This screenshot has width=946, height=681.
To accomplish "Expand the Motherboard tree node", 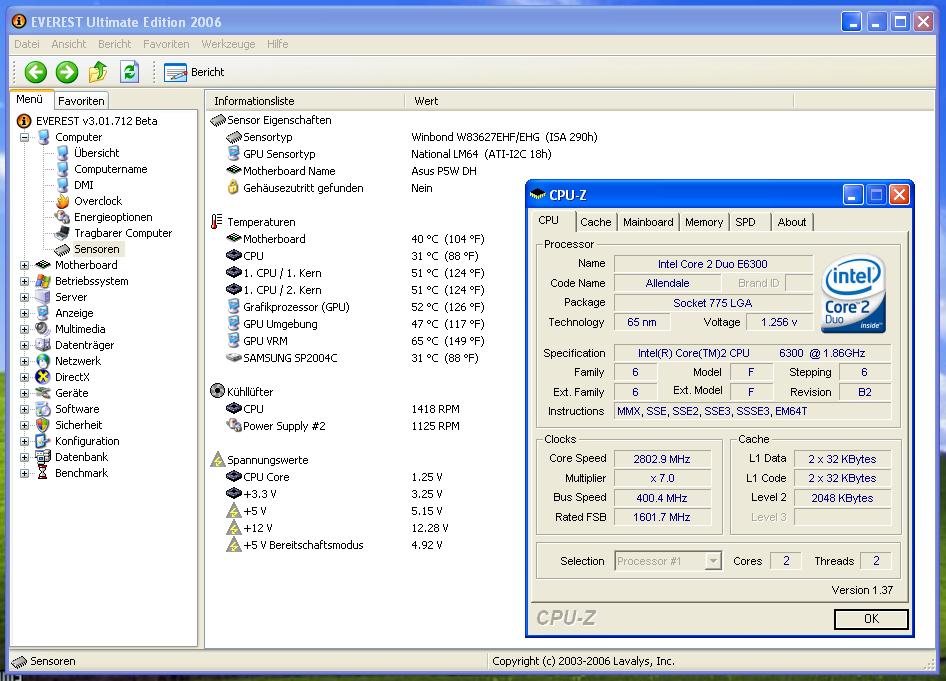I will tap(25, 265).
